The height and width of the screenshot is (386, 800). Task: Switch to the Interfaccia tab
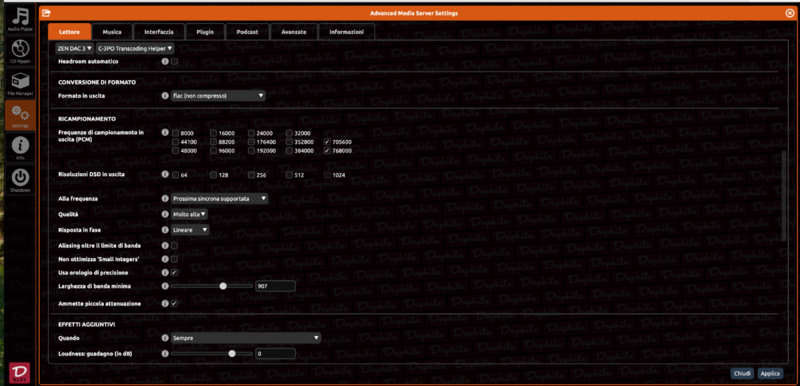pos(159,32)
